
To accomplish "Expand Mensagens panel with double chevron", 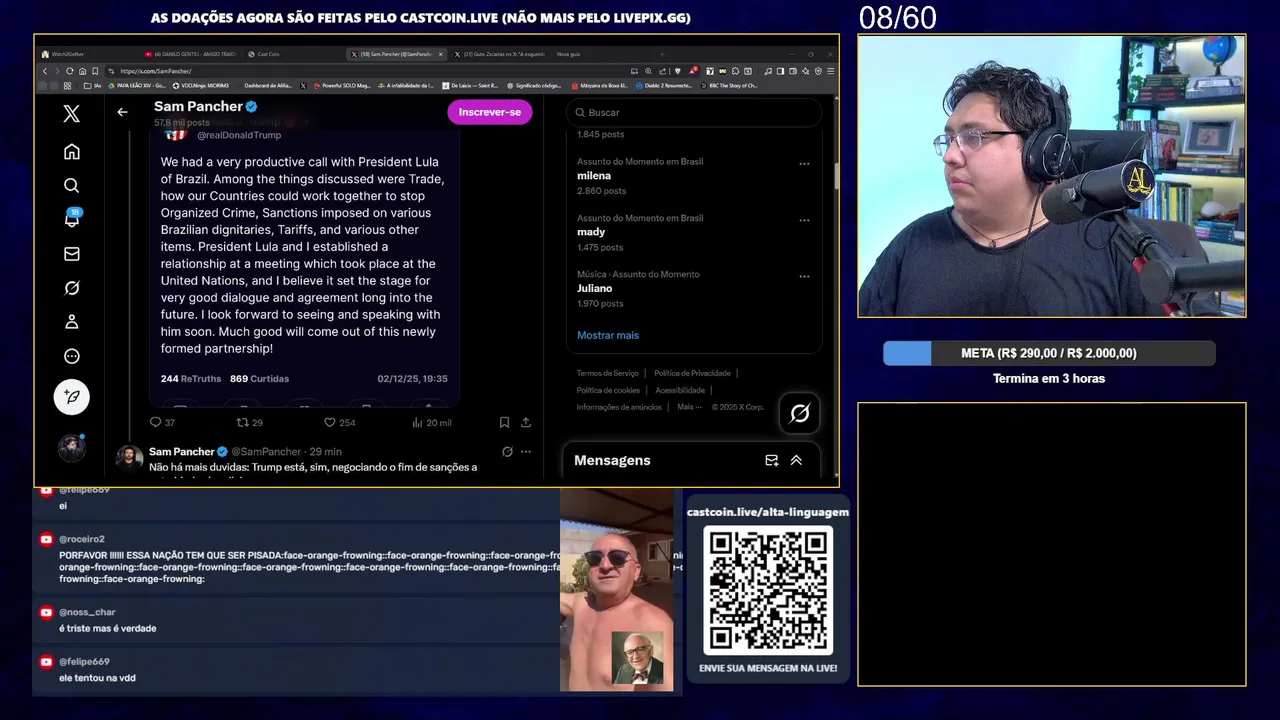I will 796,460.
